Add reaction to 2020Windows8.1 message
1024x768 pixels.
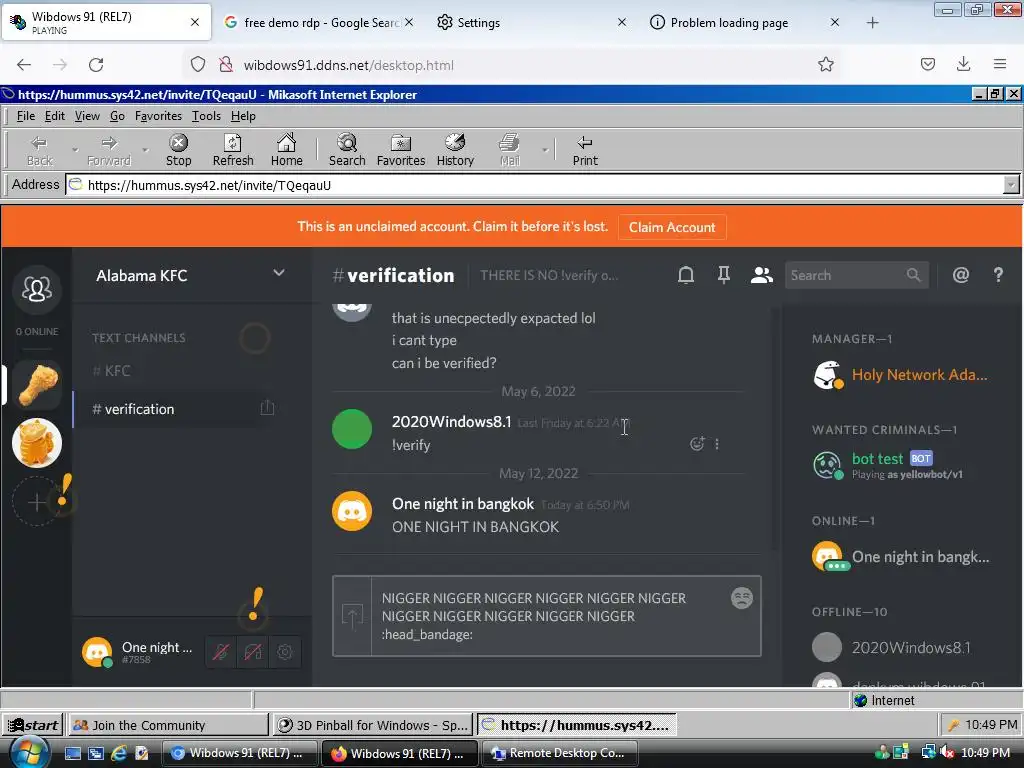click(697, 444)
